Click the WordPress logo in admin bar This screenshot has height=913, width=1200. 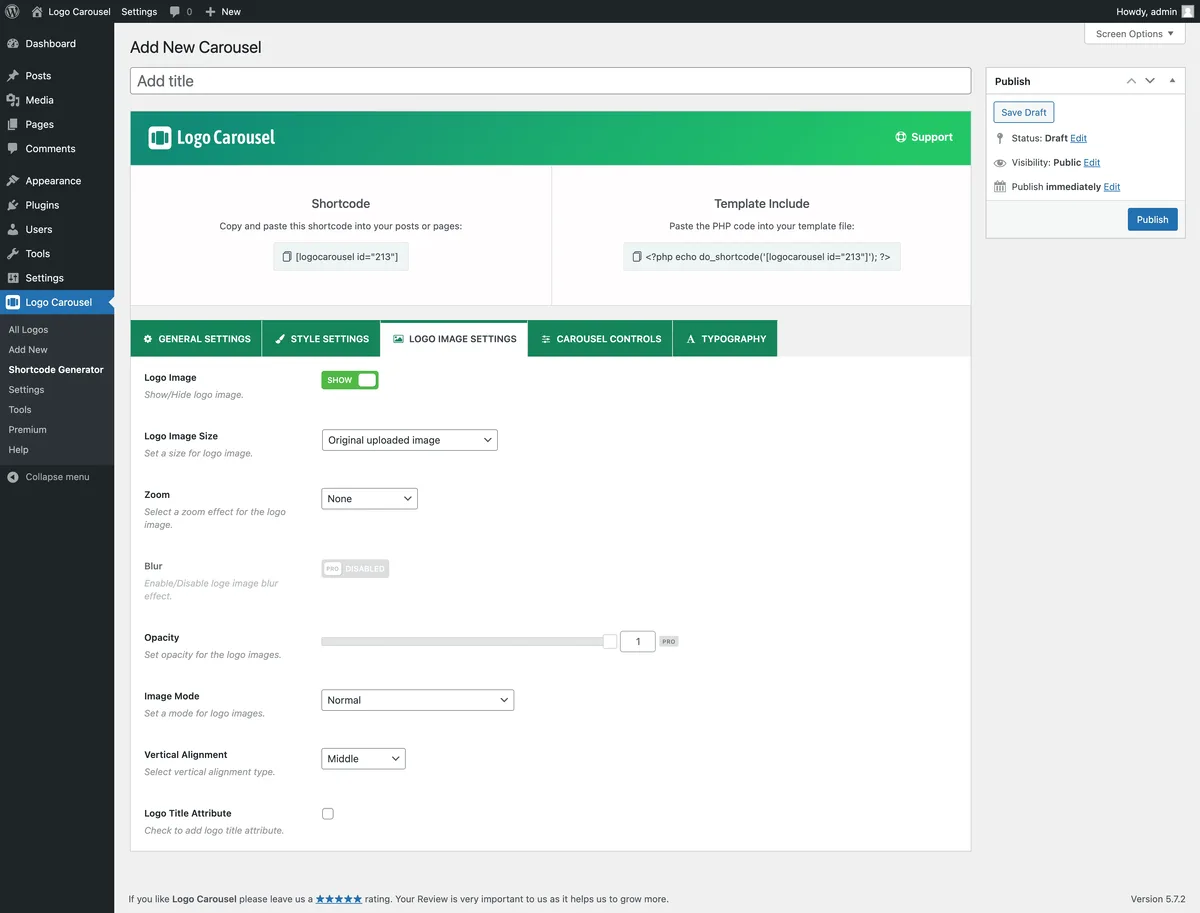(12, 12)
